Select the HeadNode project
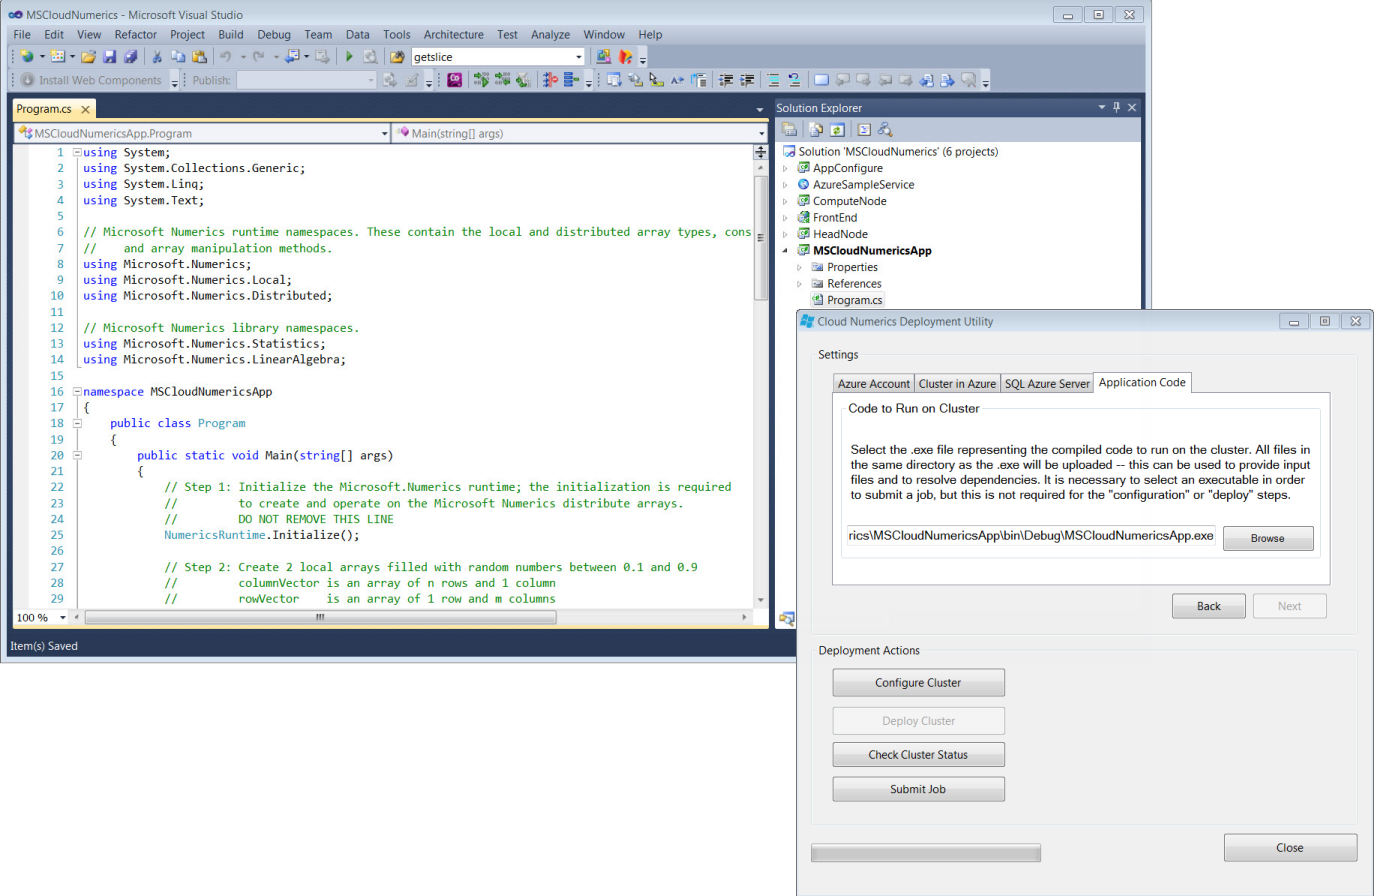The width and height of the screenshot is (1377, 896). (840, 234)
